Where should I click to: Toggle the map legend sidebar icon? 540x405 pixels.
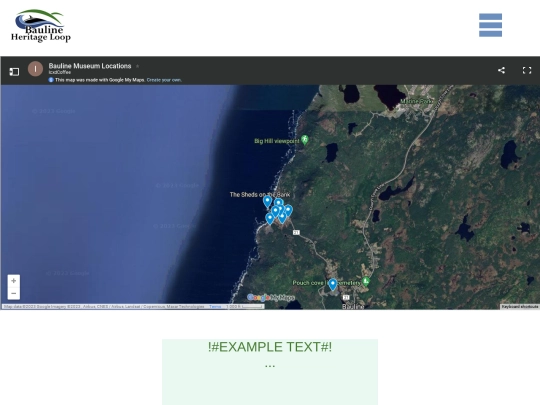pyautogui.click(x=14, y=71)
